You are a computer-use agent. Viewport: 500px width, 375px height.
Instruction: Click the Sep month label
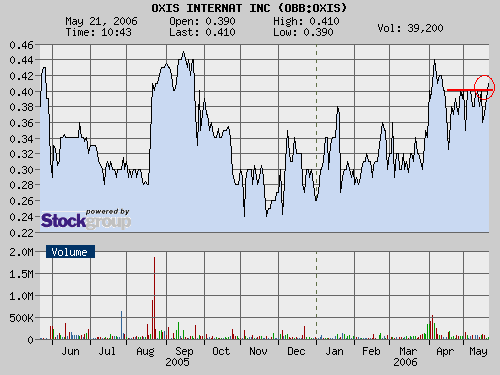[184, 351]
